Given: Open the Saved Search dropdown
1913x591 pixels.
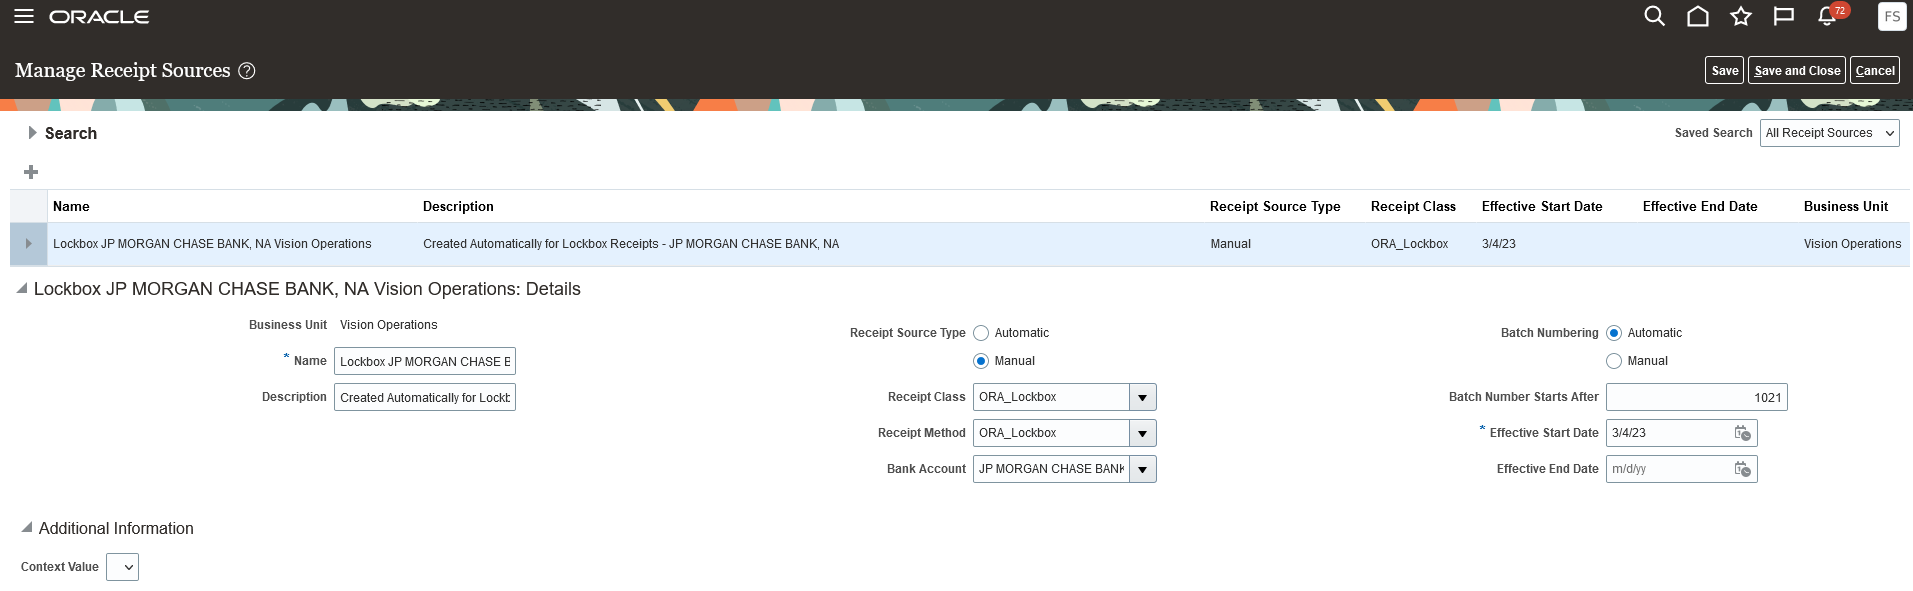Looking at the screenshot, I should [x=1829, y=133].
